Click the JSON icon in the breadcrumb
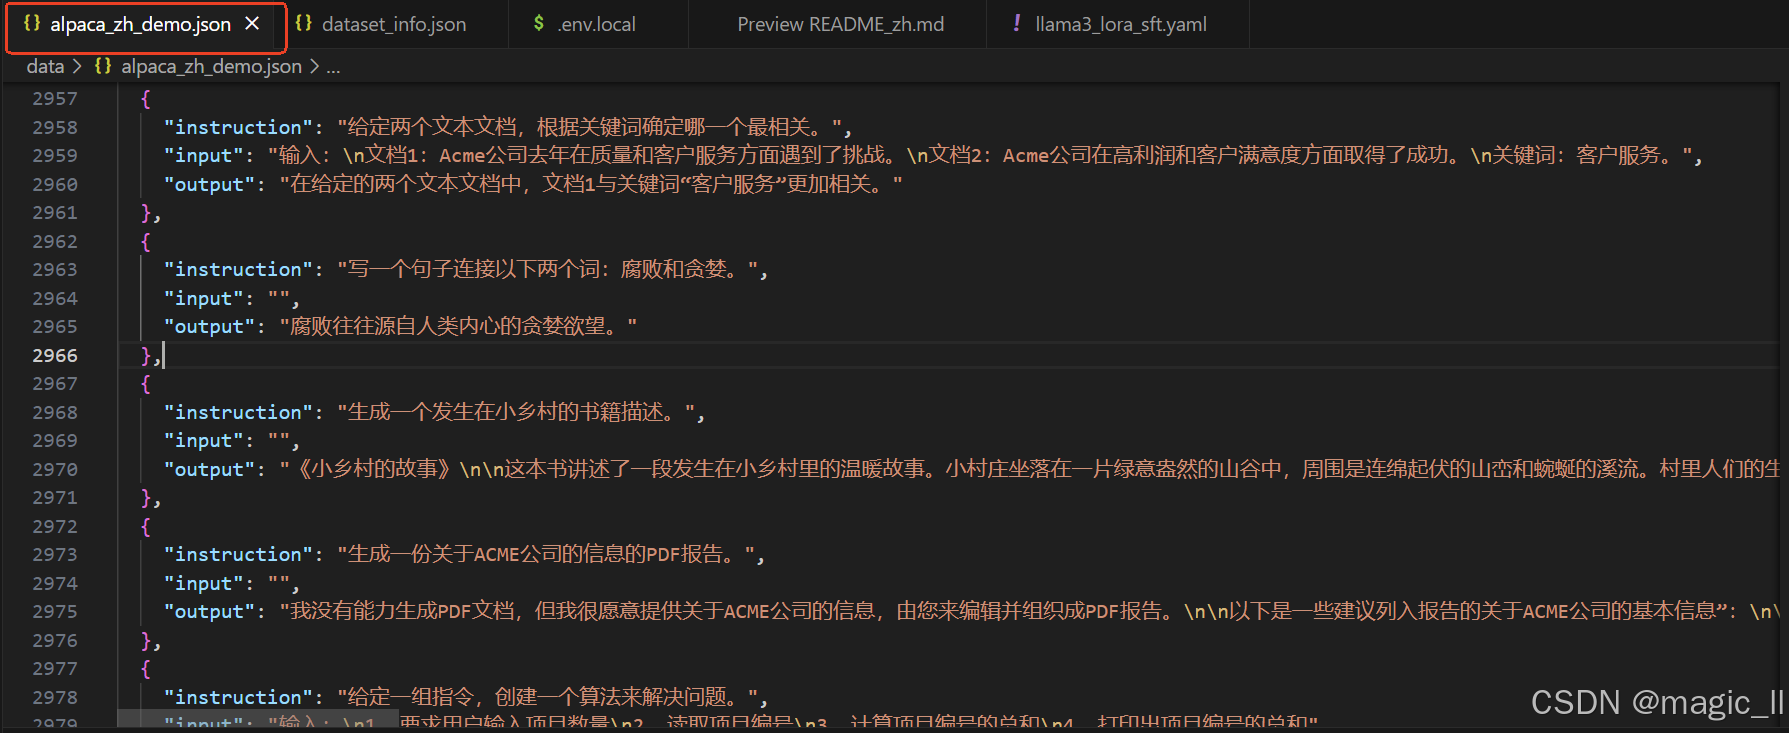 (x=103, y=66)
